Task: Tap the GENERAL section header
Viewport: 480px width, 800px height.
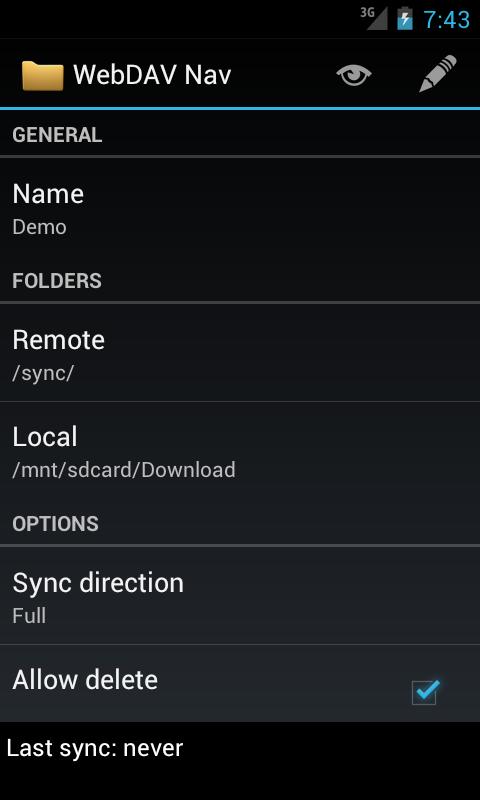Action: (x=57, y=135)
